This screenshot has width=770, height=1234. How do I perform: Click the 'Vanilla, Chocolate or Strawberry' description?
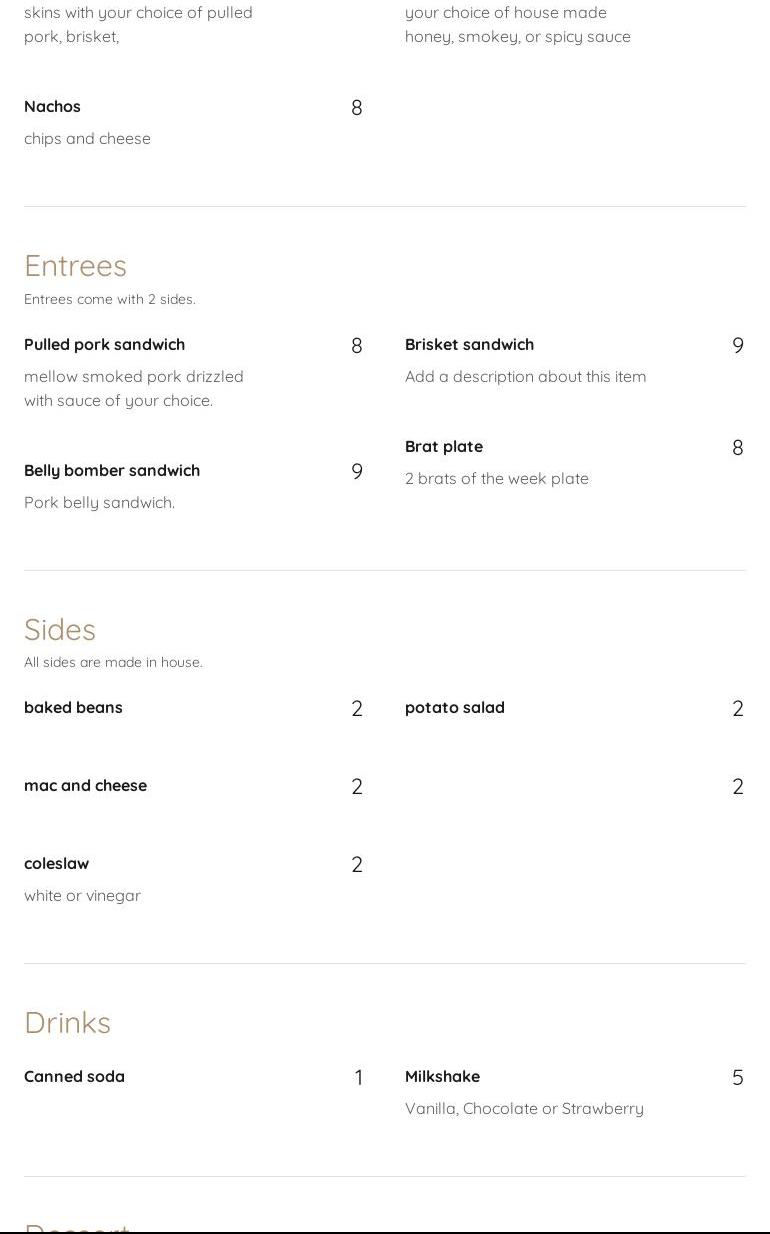pos(524,1108)
